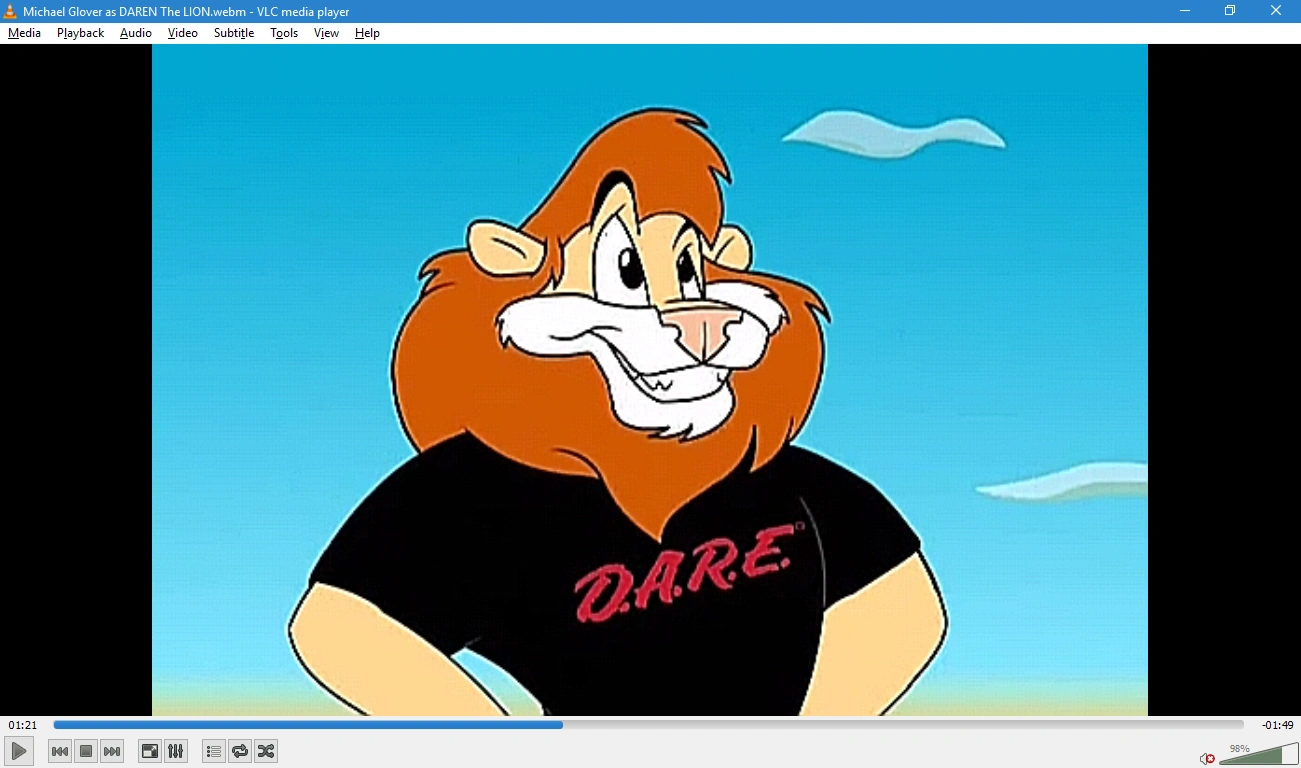Turn on random playback order
1301x768 pixels.
[x=265, y=751]
